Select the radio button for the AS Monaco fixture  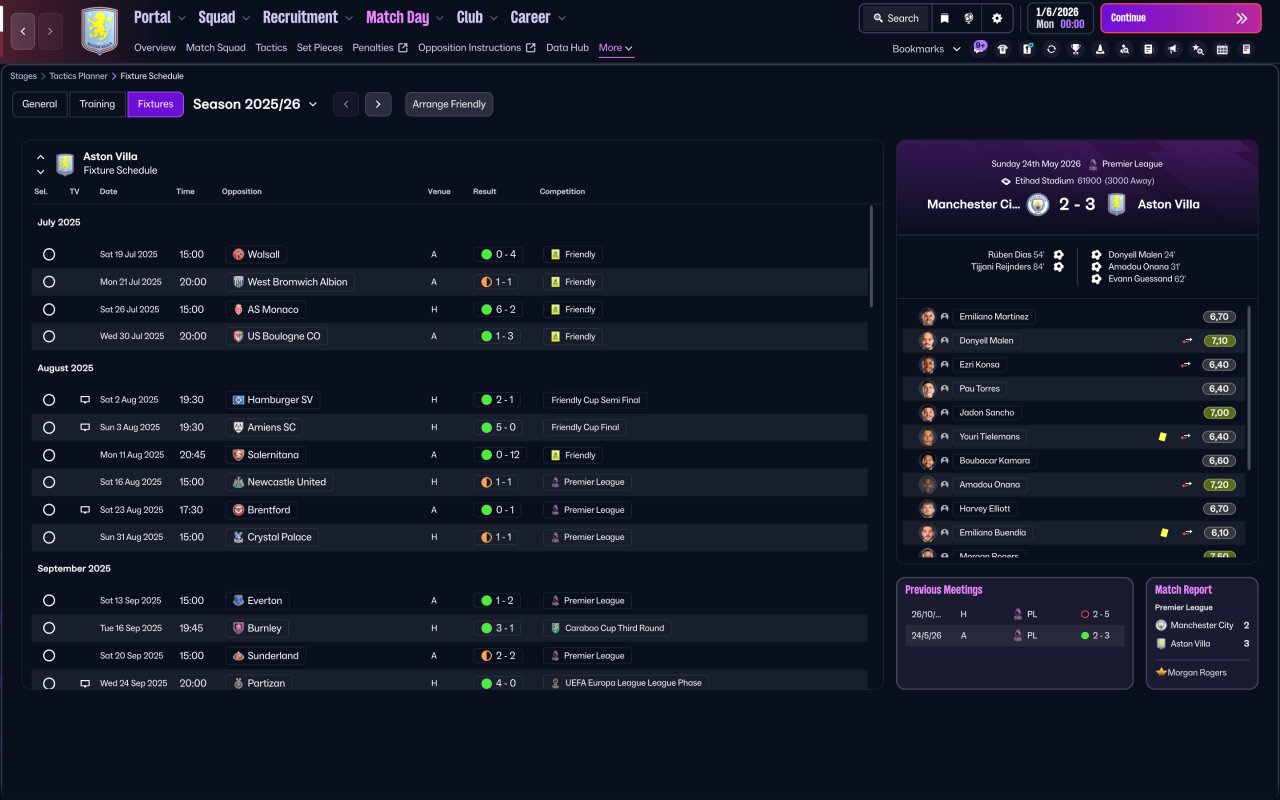click(49, 309)
